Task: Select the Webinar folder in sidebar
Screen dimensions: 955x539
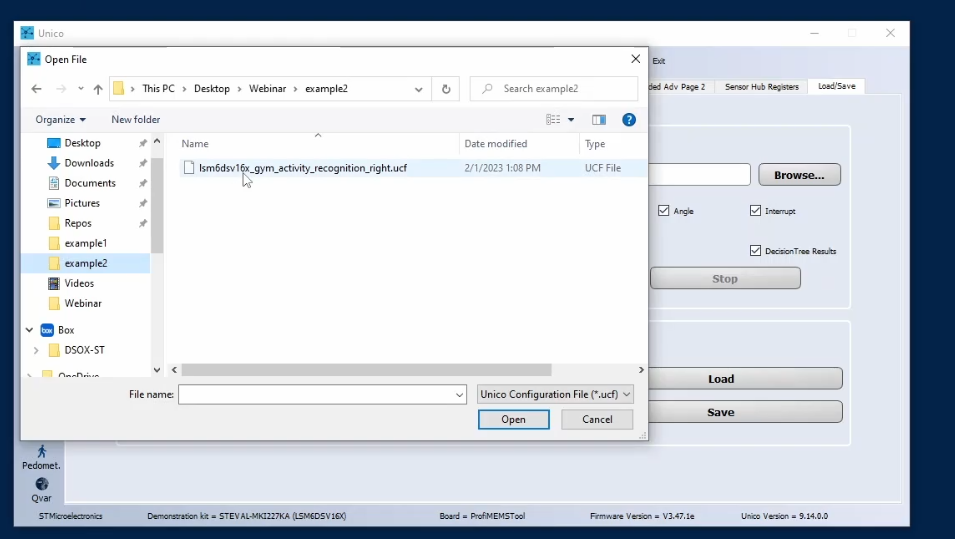Action: point(85,303)
